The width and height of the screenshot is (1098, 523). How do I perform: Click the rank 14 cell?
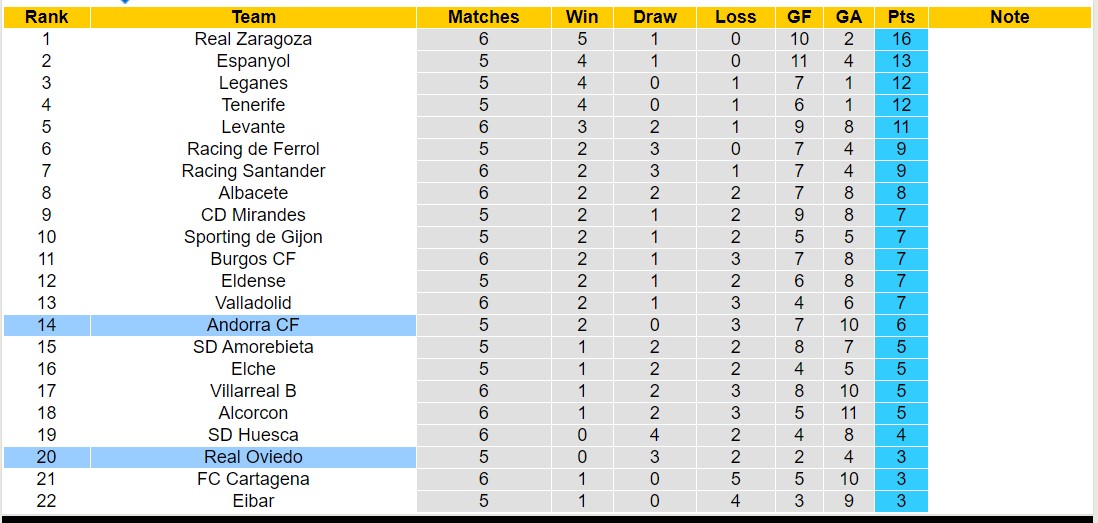(46, 325)
